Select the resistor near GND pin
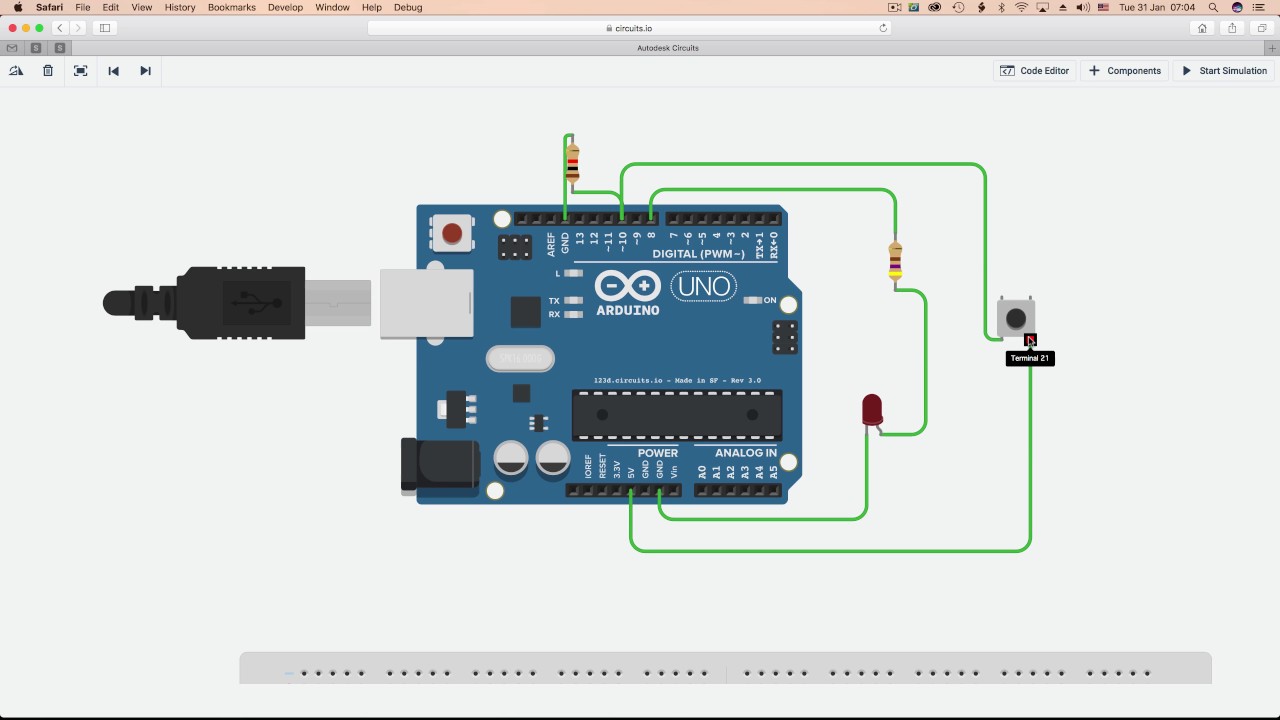 [572, 163]
